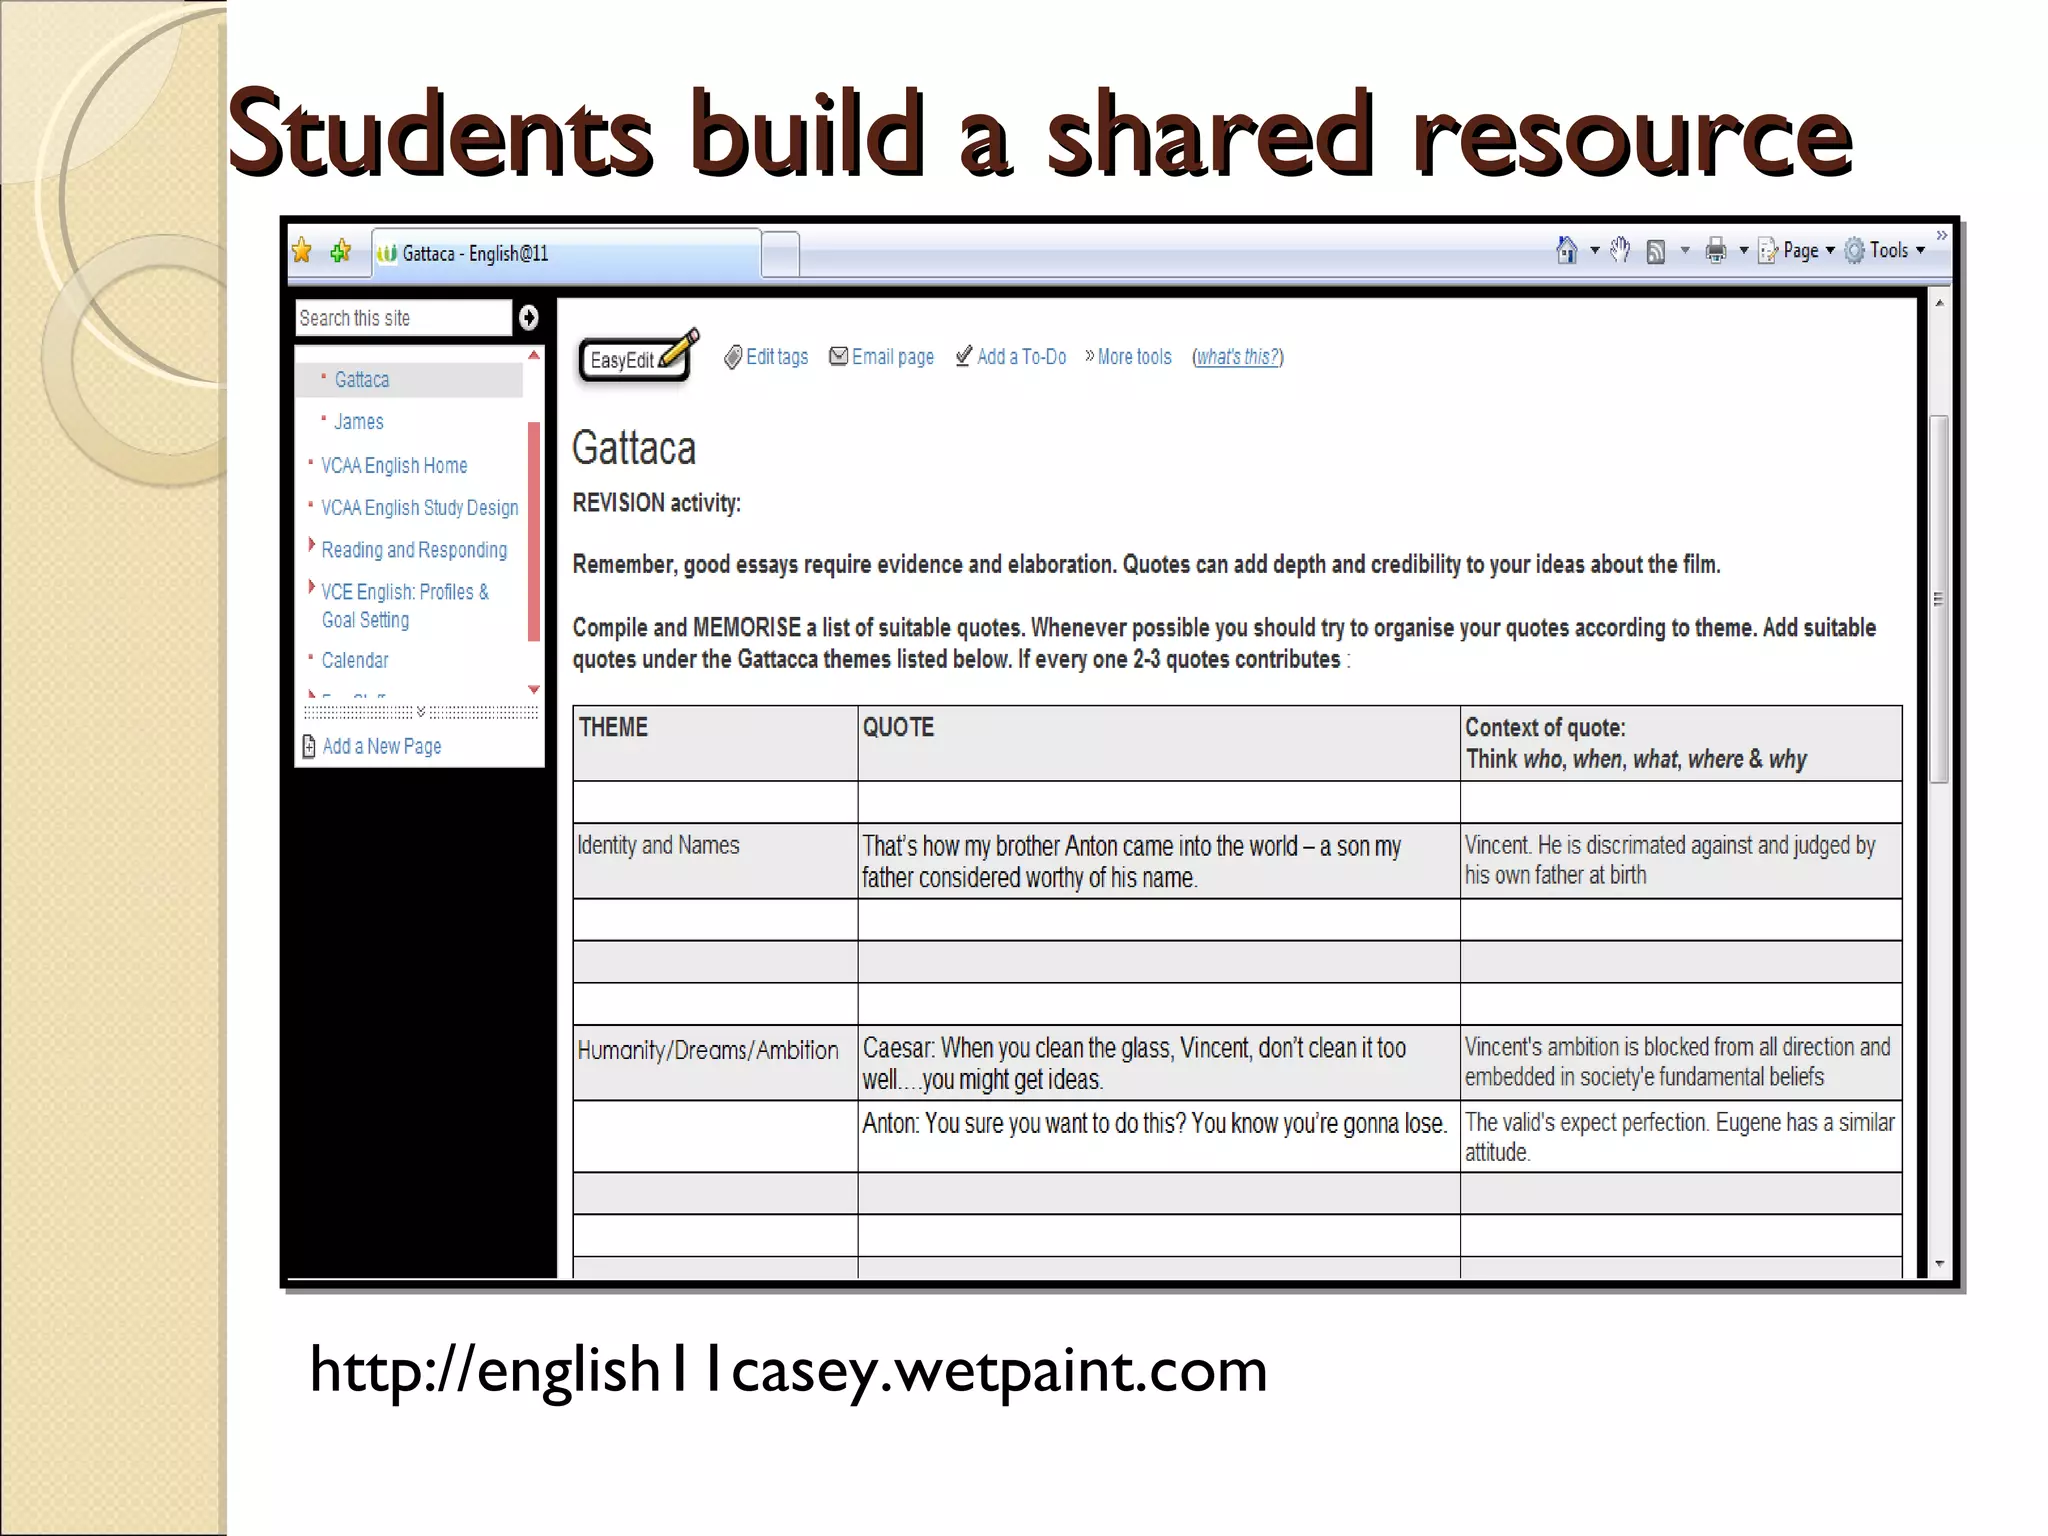Open the Home button dropdown arrow
Viewport: 2048px width, 1536px height.
point(1595,250)
